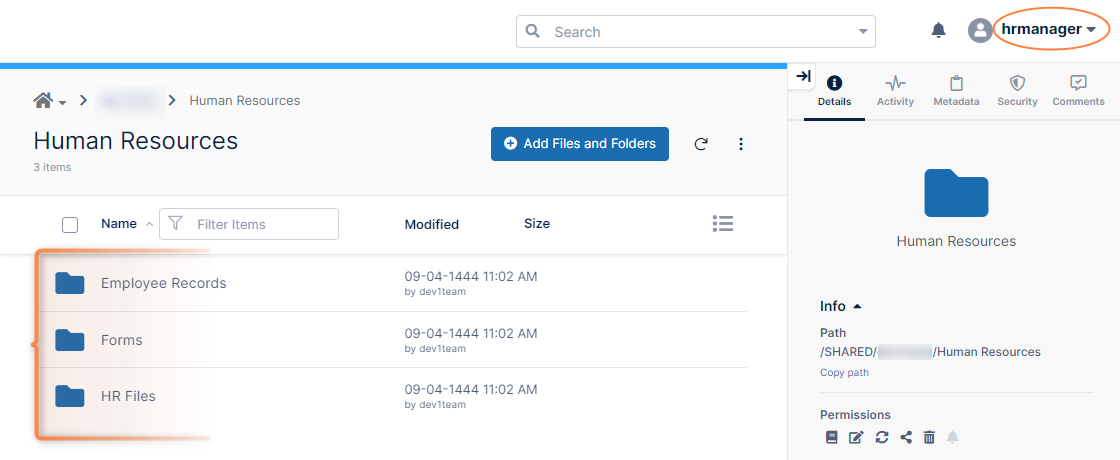Click the Employee Records folder icon

tap(69, 283)
